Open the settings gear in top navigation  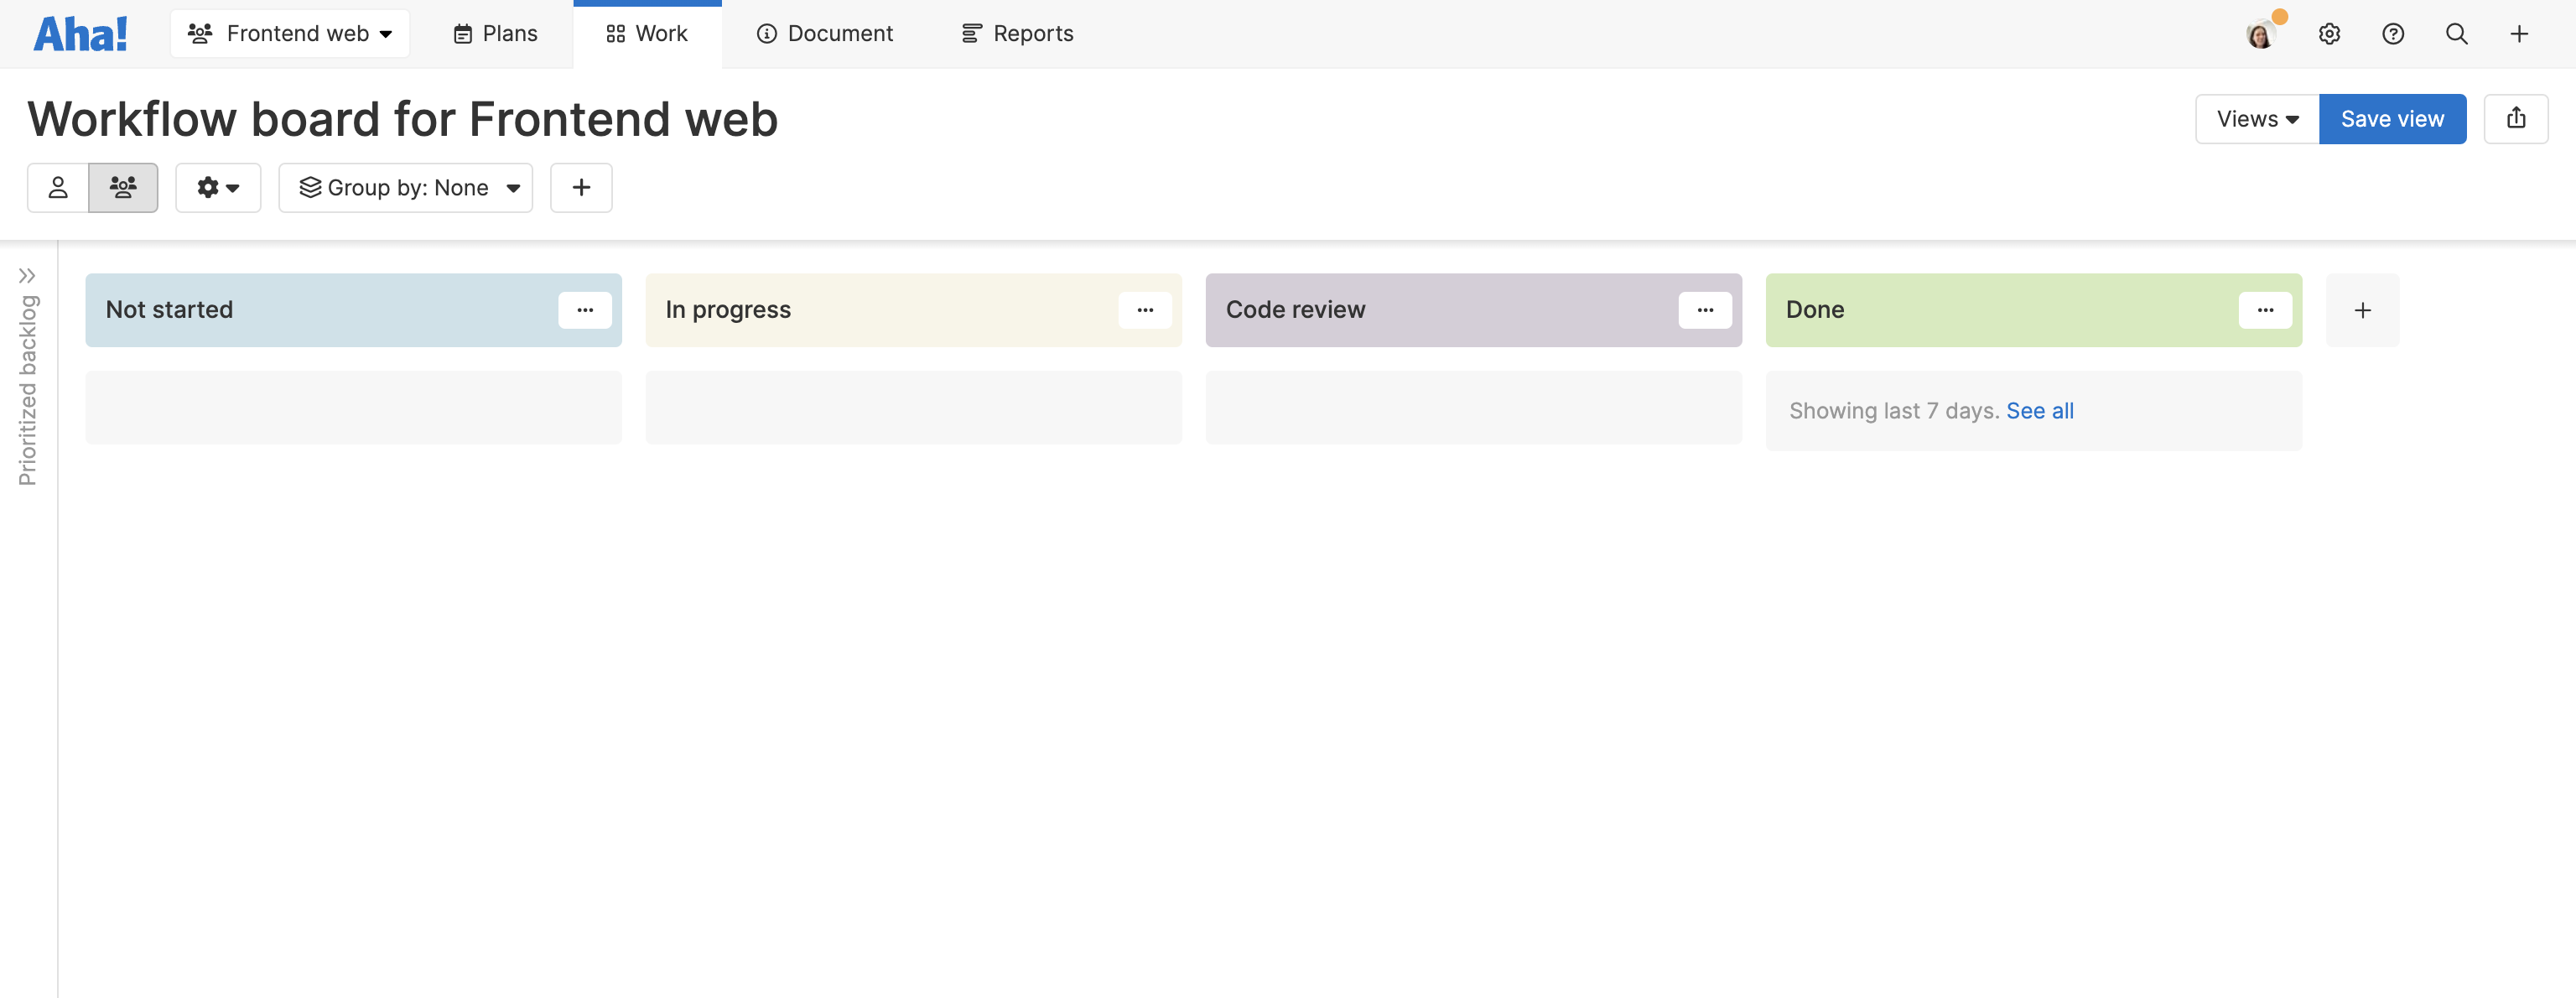[x=2330, y=33]
